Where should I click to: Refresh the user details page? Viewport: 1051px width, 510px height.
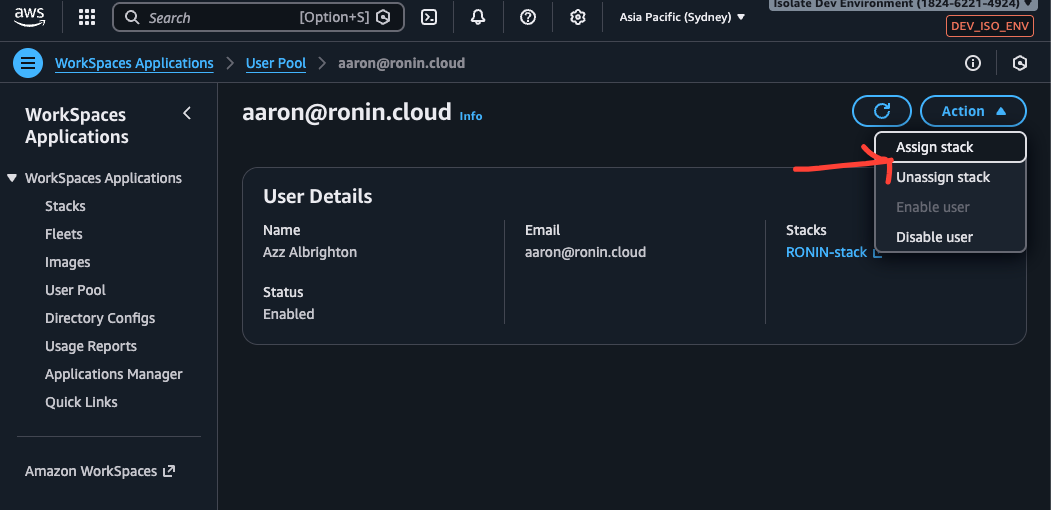(x=881, y=111)
